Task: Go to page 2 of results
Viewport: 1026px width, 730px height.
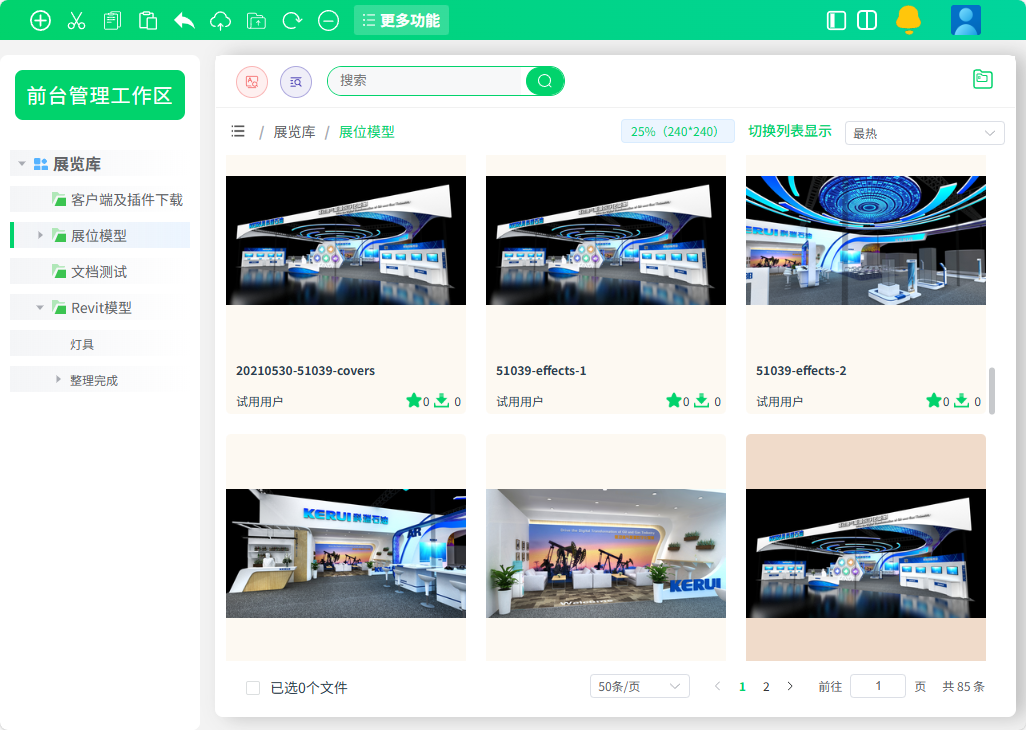Action: pos(766,687)
